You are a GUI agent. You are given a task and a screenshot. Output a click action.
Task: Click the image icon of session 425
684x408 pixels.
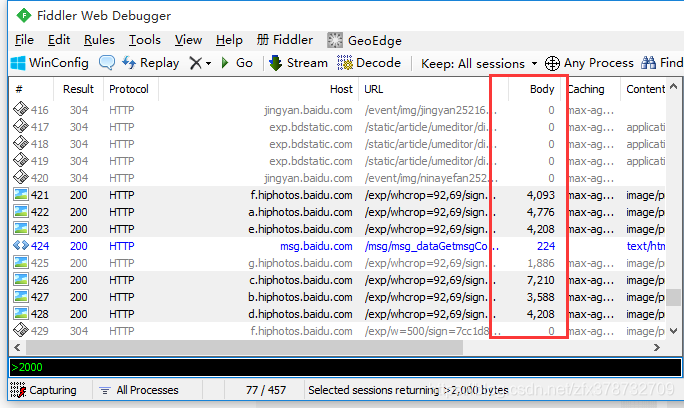pos(21,262)
